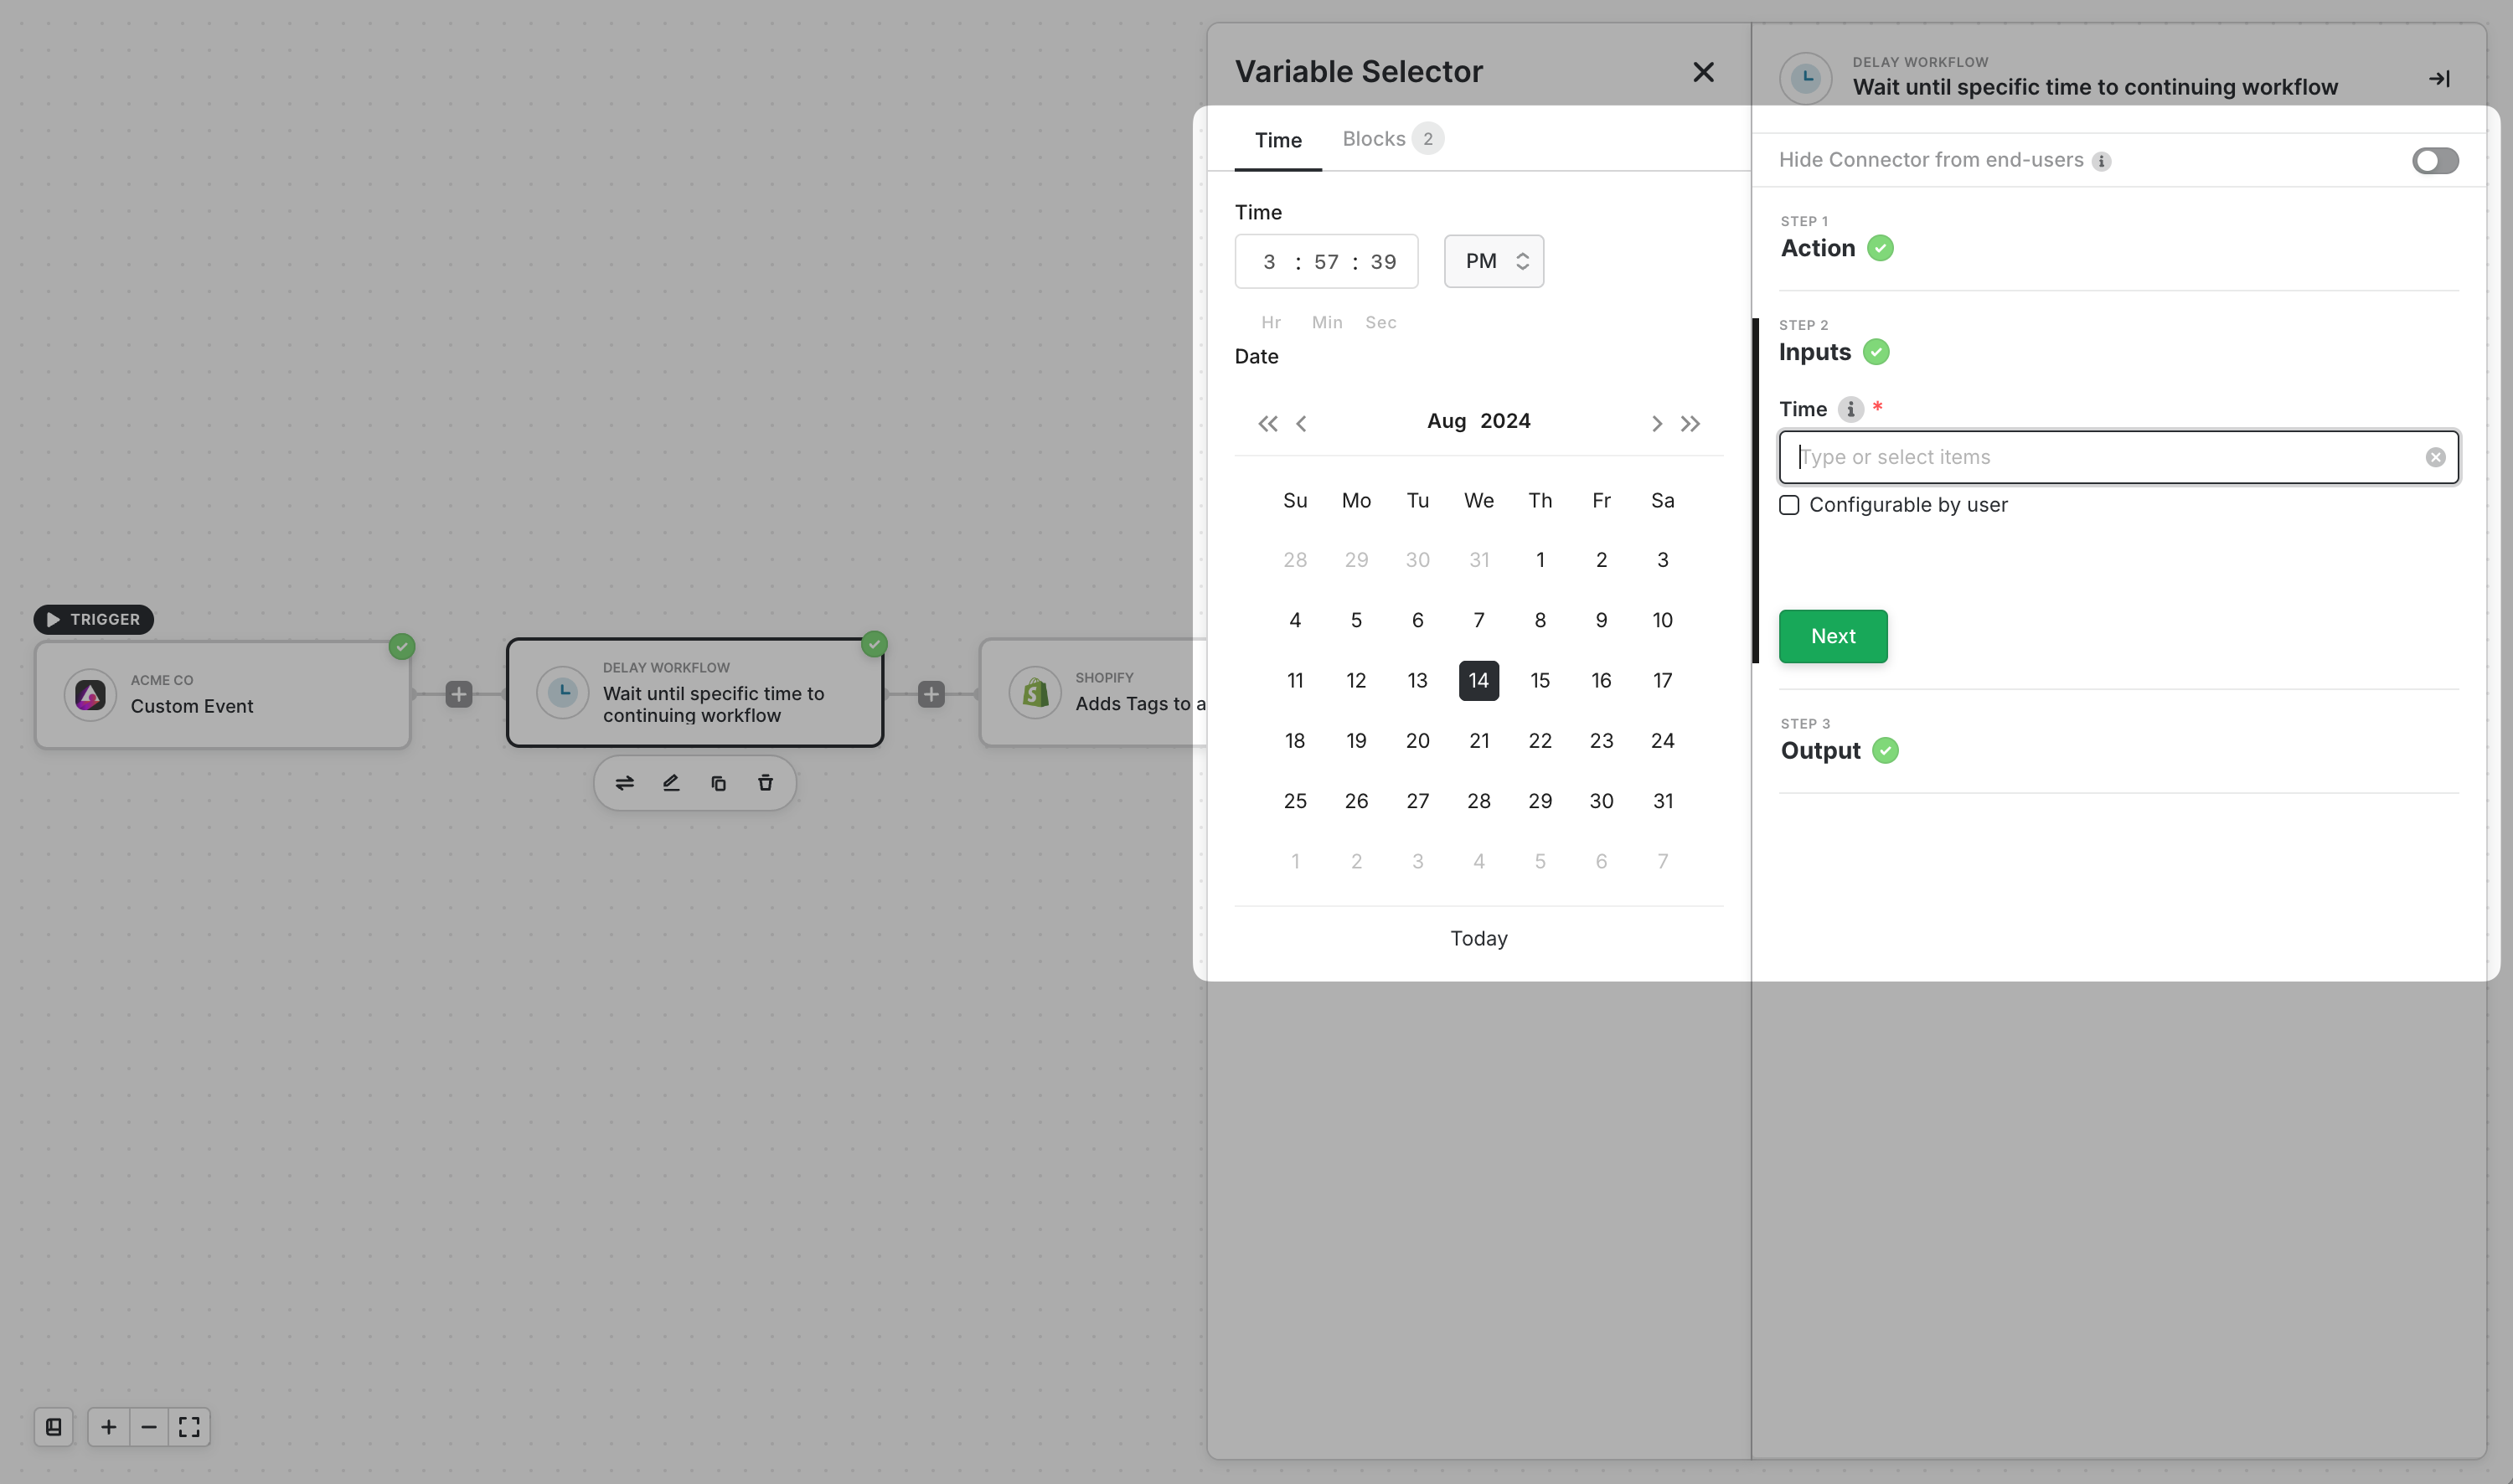The image size is (2513, 1484).
Task: Select August 22 in the calendar
Action: coord(1539,741)
